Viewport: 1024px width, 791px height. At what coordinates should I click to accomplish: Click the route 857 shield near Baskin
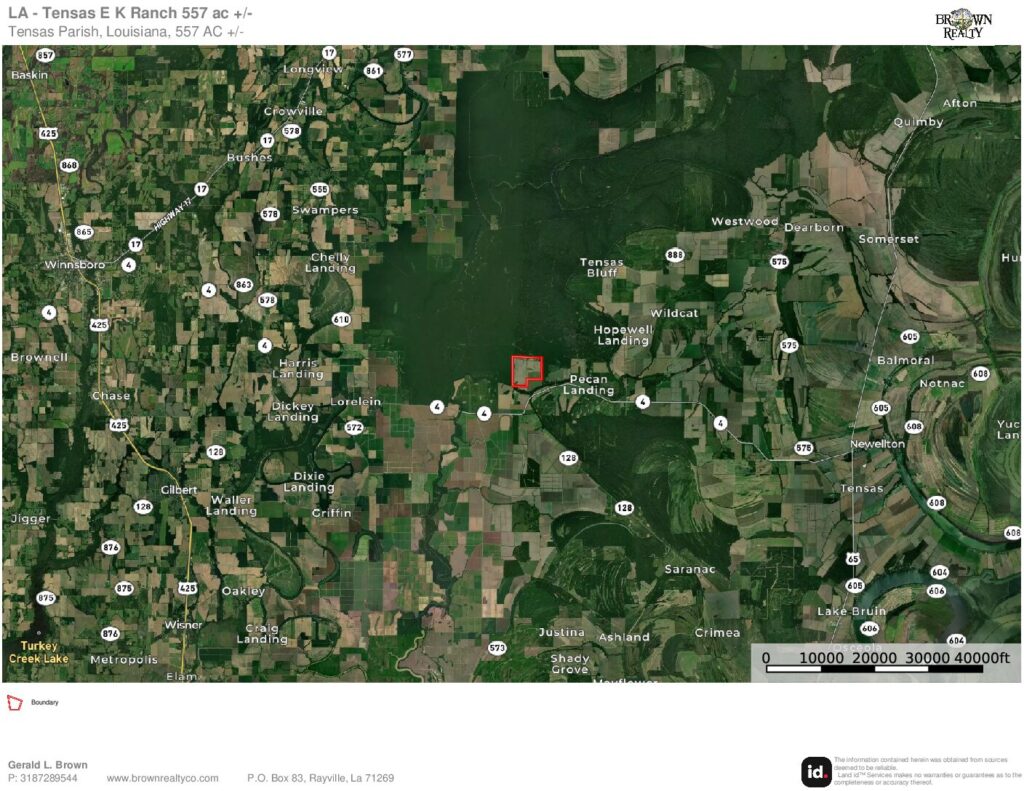45,55
